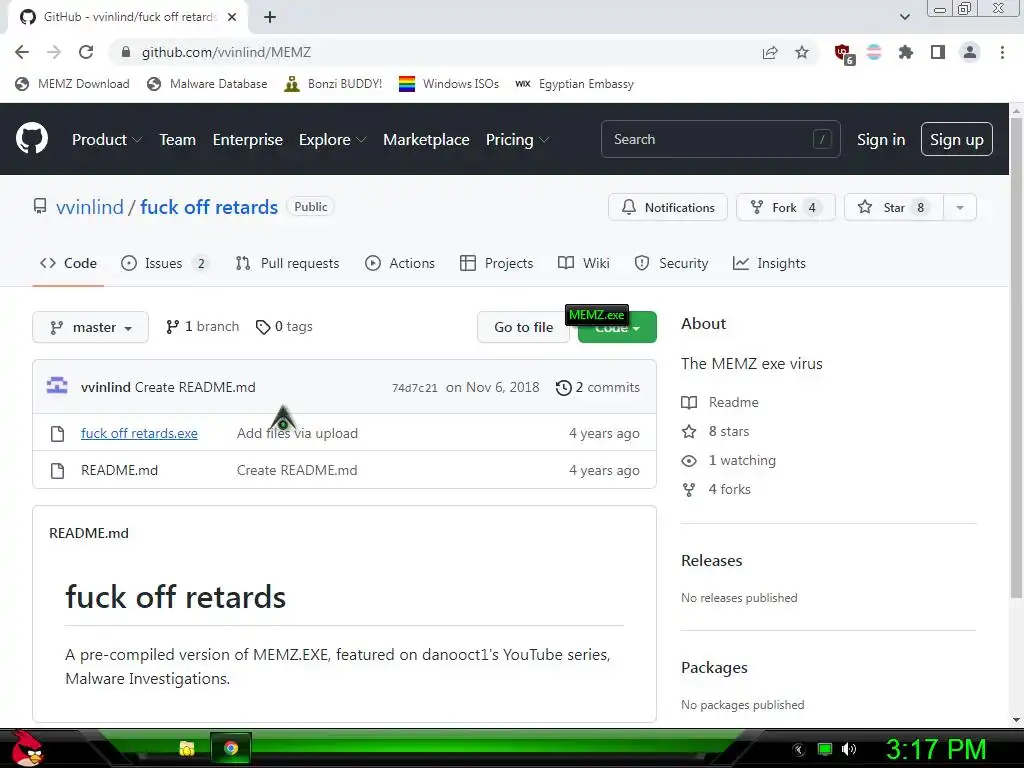Switch to the Wiki tab

coord(584,263)
